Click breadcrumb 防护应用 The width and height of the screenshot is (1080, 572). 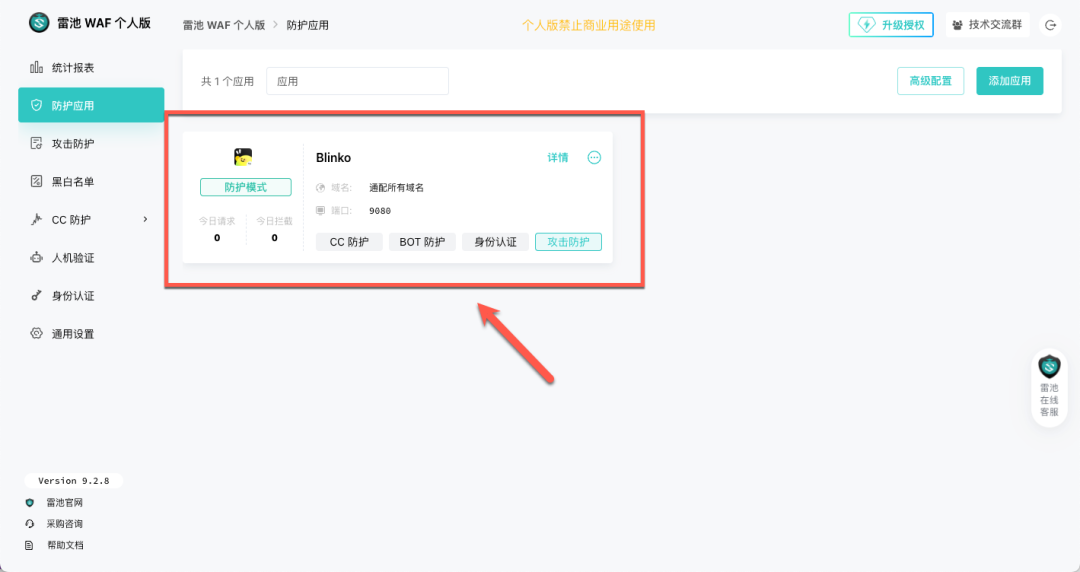tap(307, 25)
